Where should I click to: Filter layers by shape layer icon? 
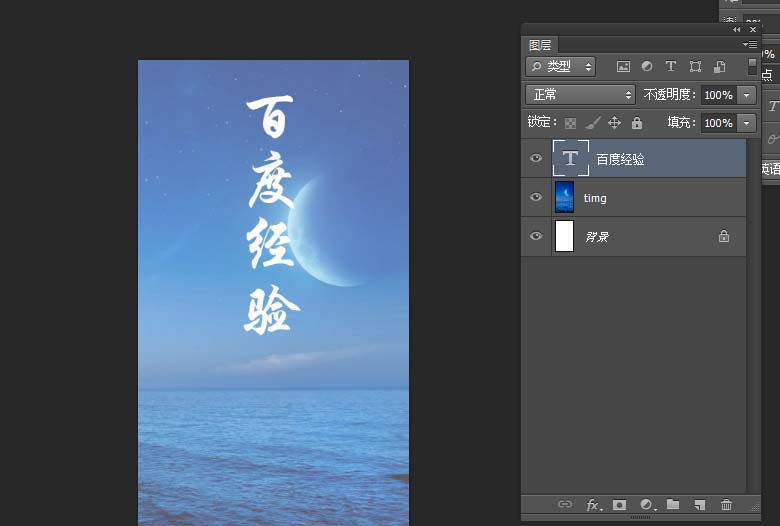[x=695, y=67]
